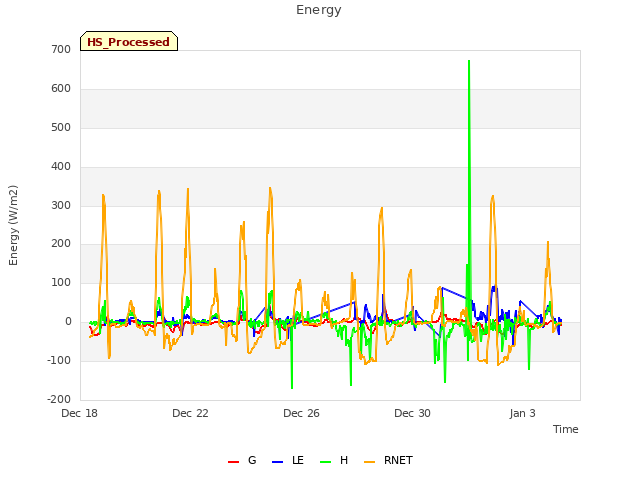Click the -100 y-axis label

pos(59,360)
